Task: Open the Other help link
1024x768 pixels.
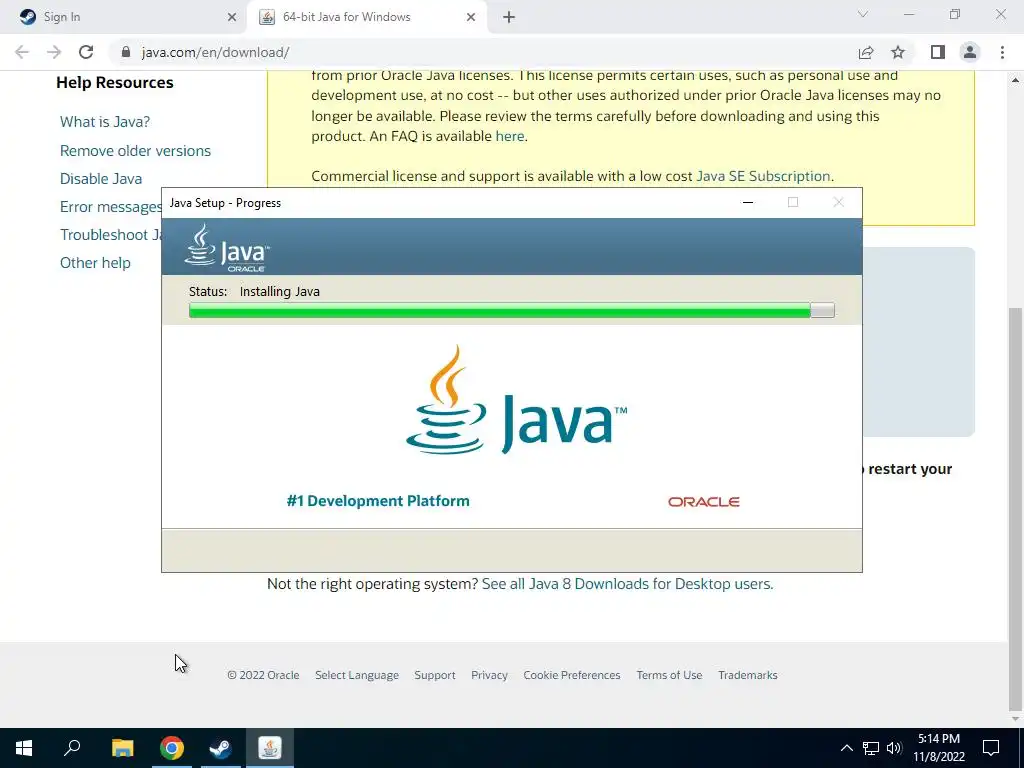Action: tap(95, 263)
